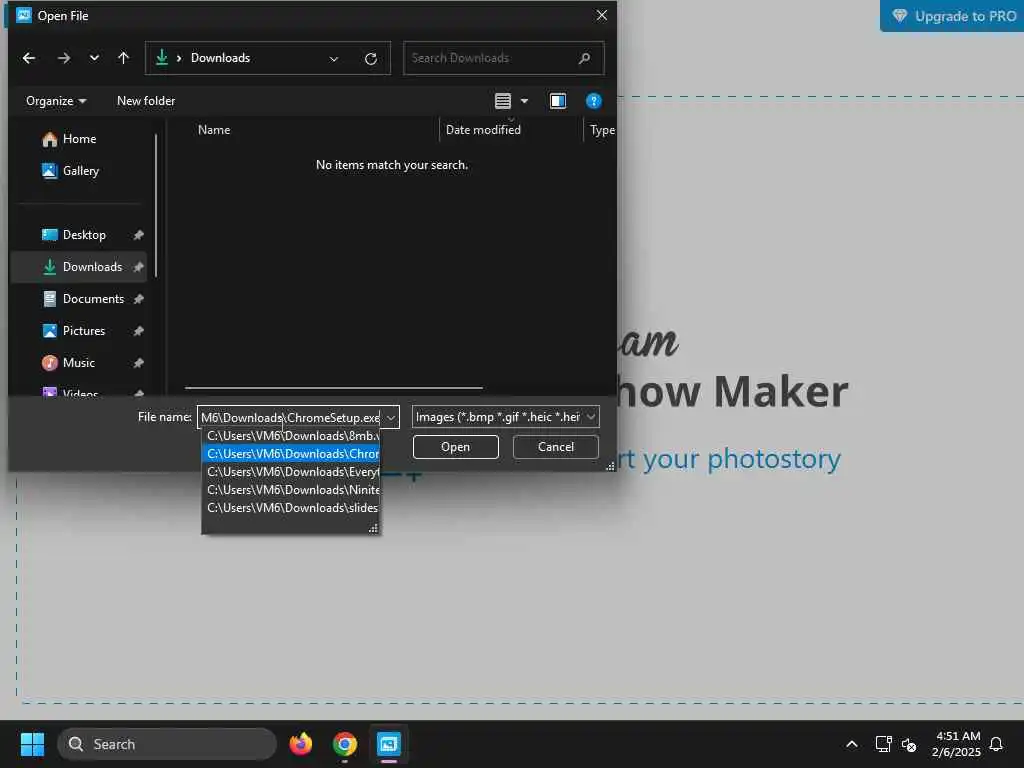Choose 8mb suggestion in file name list
Image resolution: width=1024 pixels, height=768 pixels.
pyautogui.click(x=291, y=436)
